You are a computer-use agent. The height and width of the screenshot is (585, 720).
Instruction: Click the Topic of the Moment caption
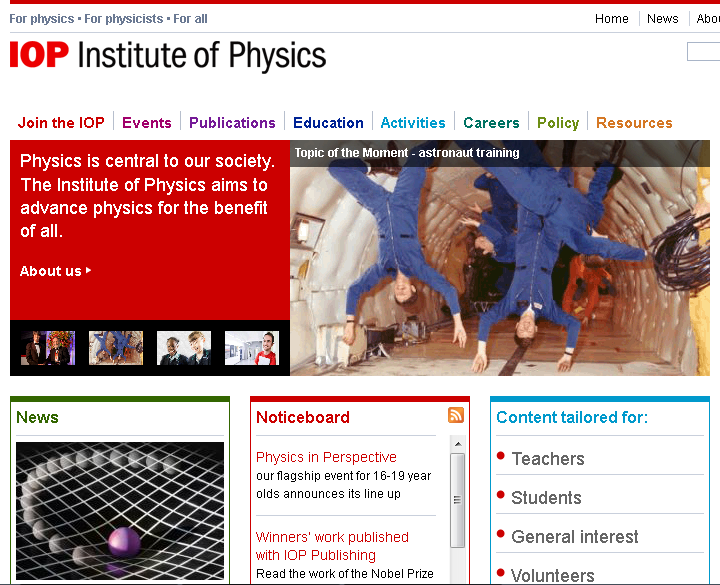tap(407, 152)
